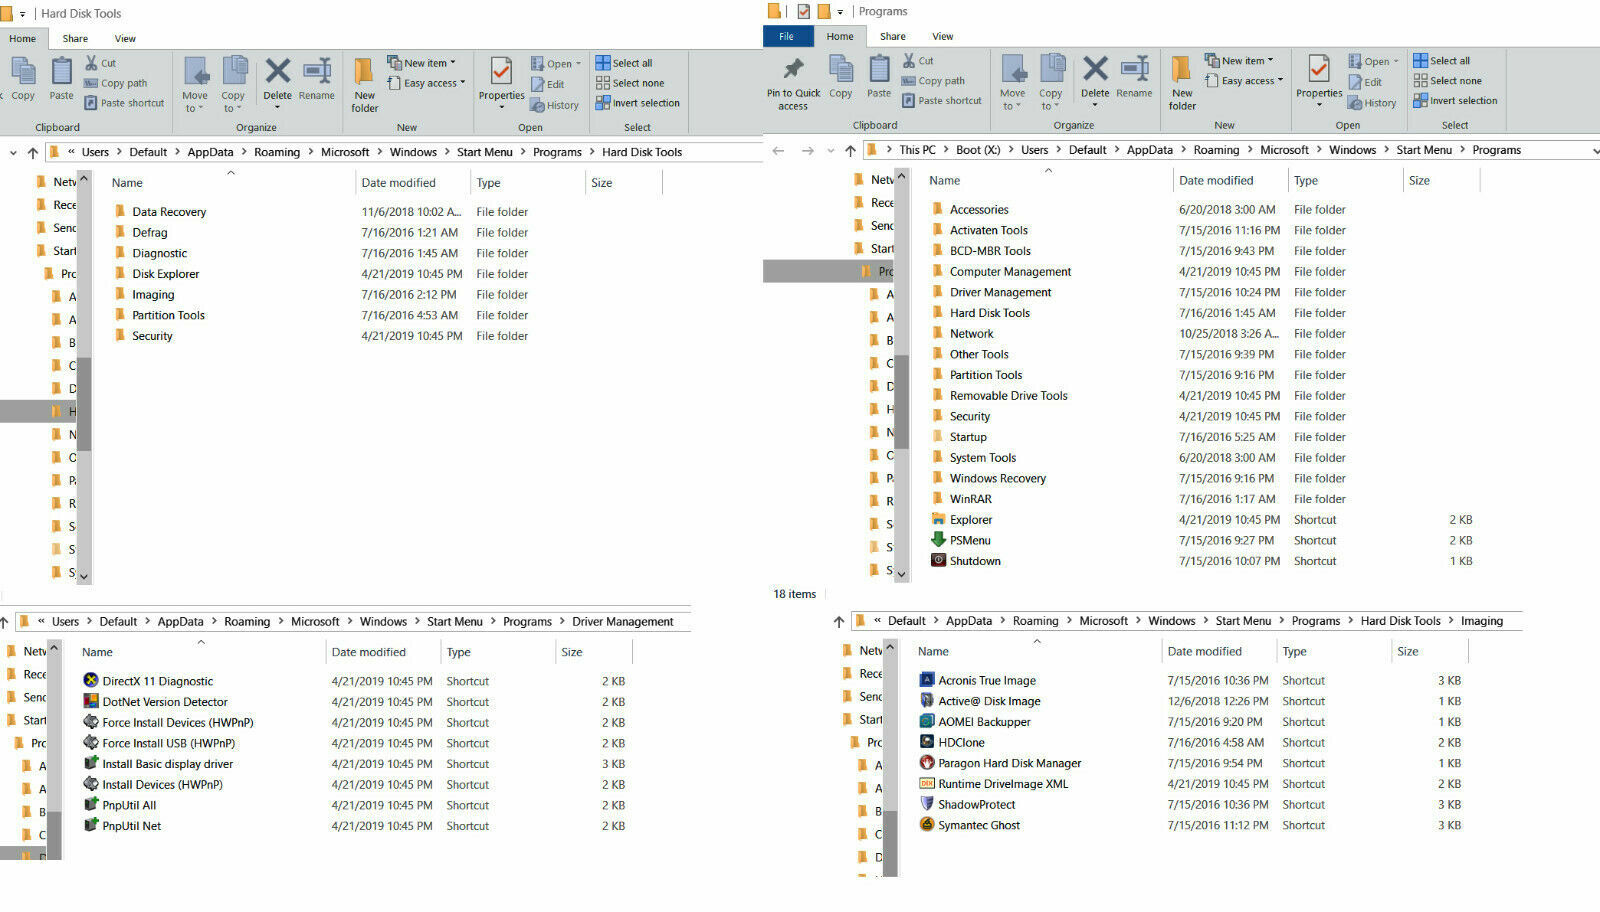Select the PnpUtil Net shortcut
1600x912 pixels.
[131, 826]
